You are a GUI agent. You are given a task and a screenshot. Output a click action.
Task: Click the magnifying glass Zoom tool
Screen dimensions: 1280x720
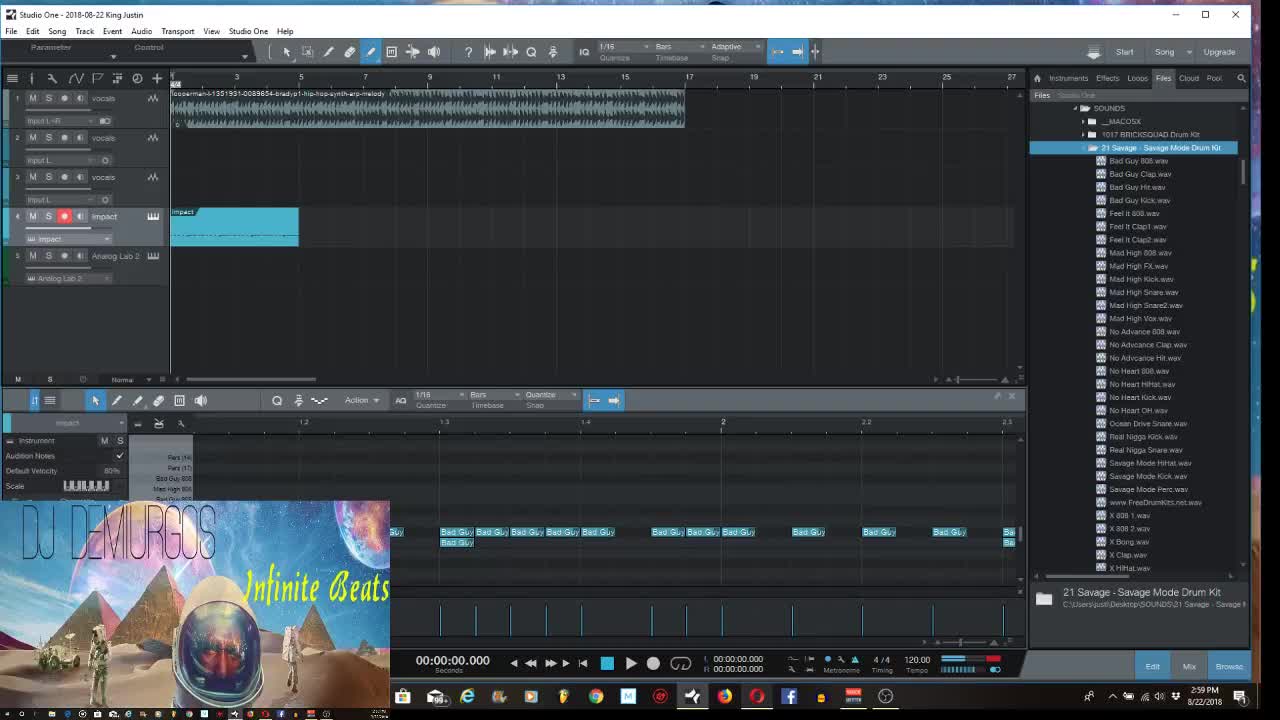(x=532, y=52)
